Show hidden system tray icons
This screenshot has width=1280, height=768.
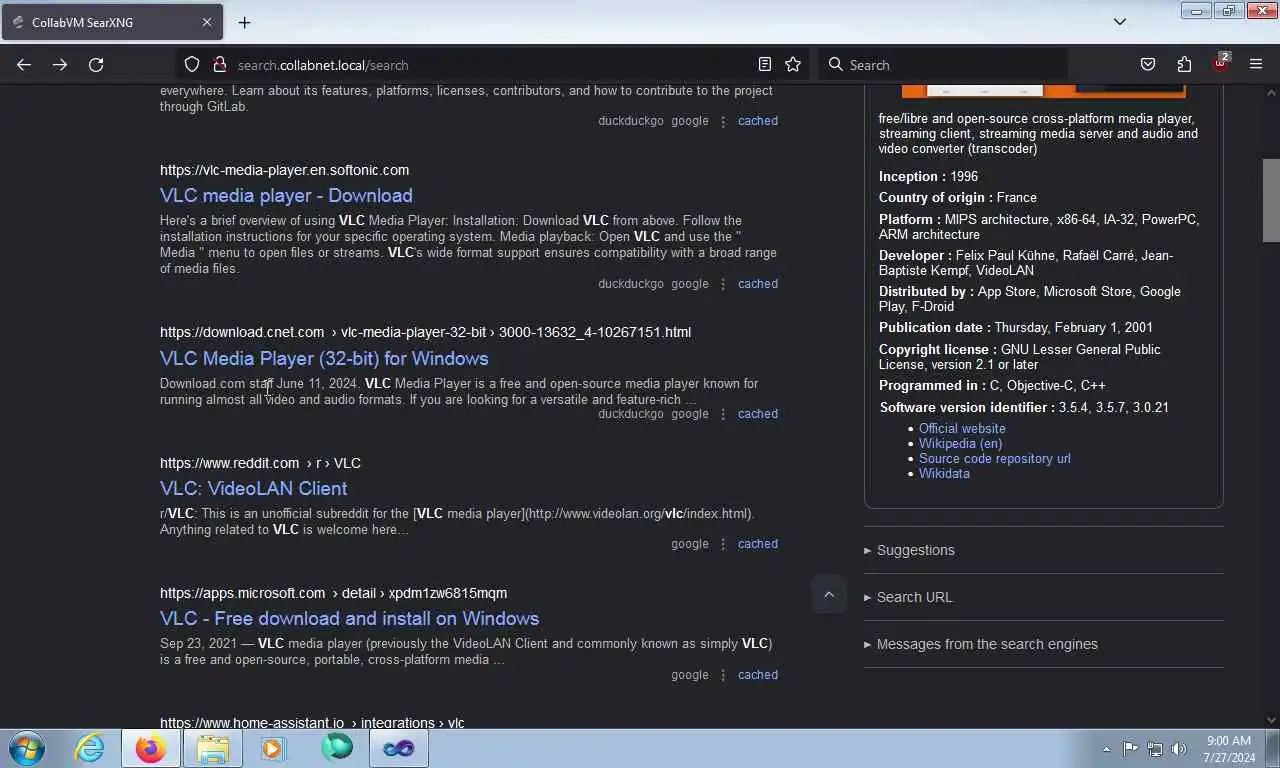click(1106, 749)
